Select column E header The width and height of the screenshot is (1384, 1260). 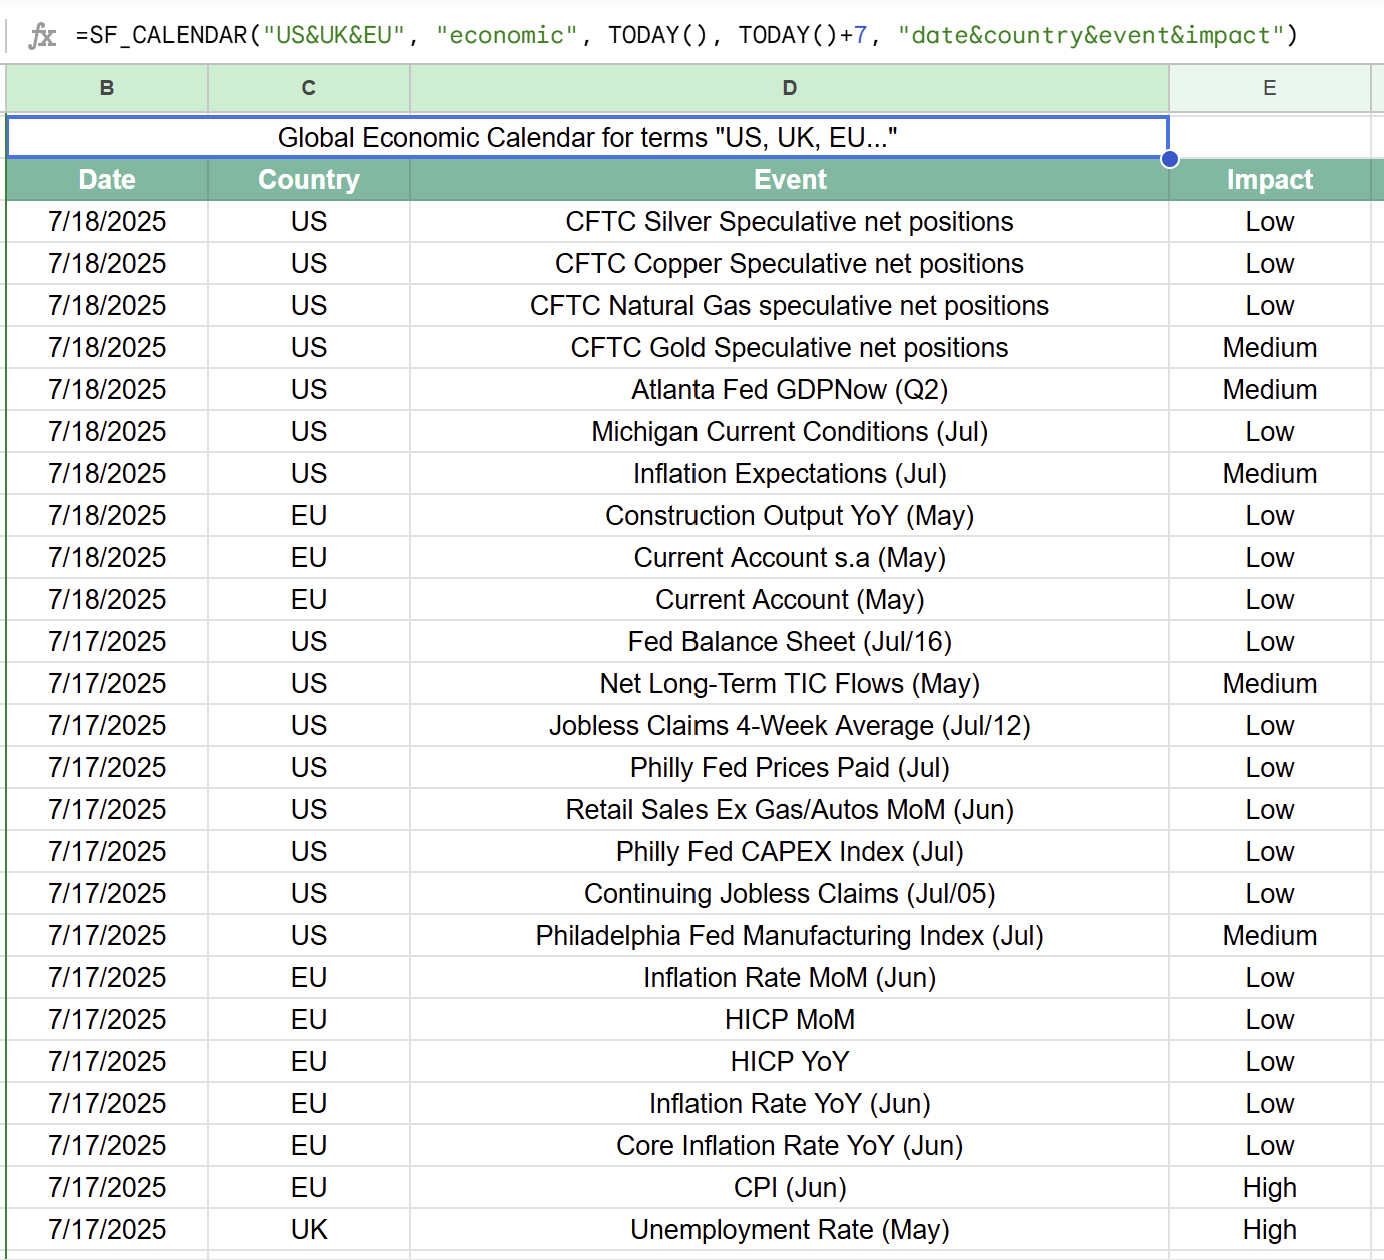point(1269,88)
